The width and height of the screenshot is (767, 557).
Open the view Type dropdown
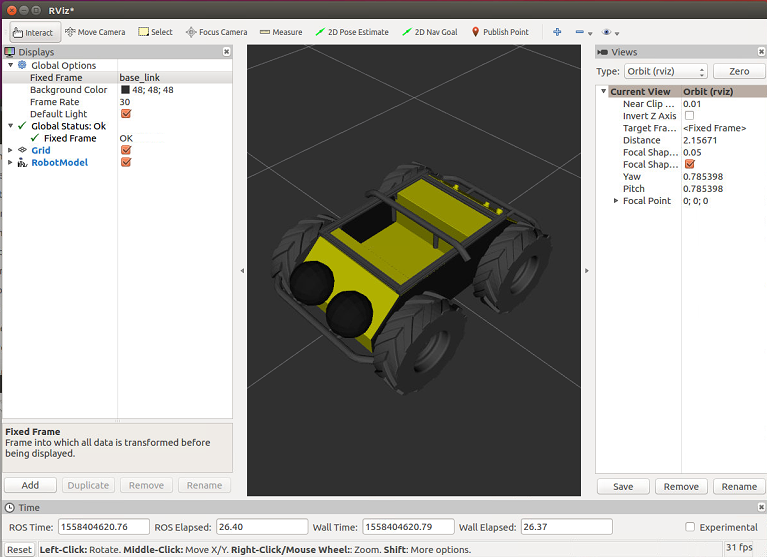[666, 72]
